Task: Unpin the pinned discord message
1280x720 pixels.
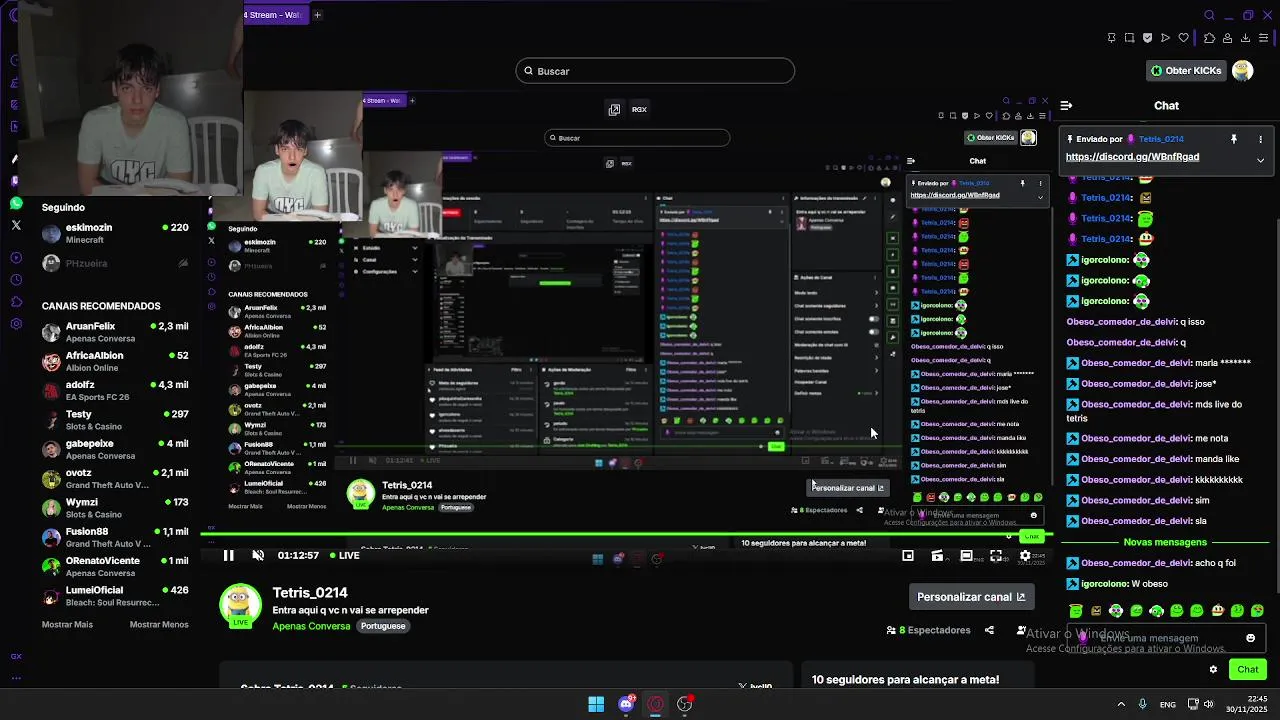Action: coord(1234,139)
